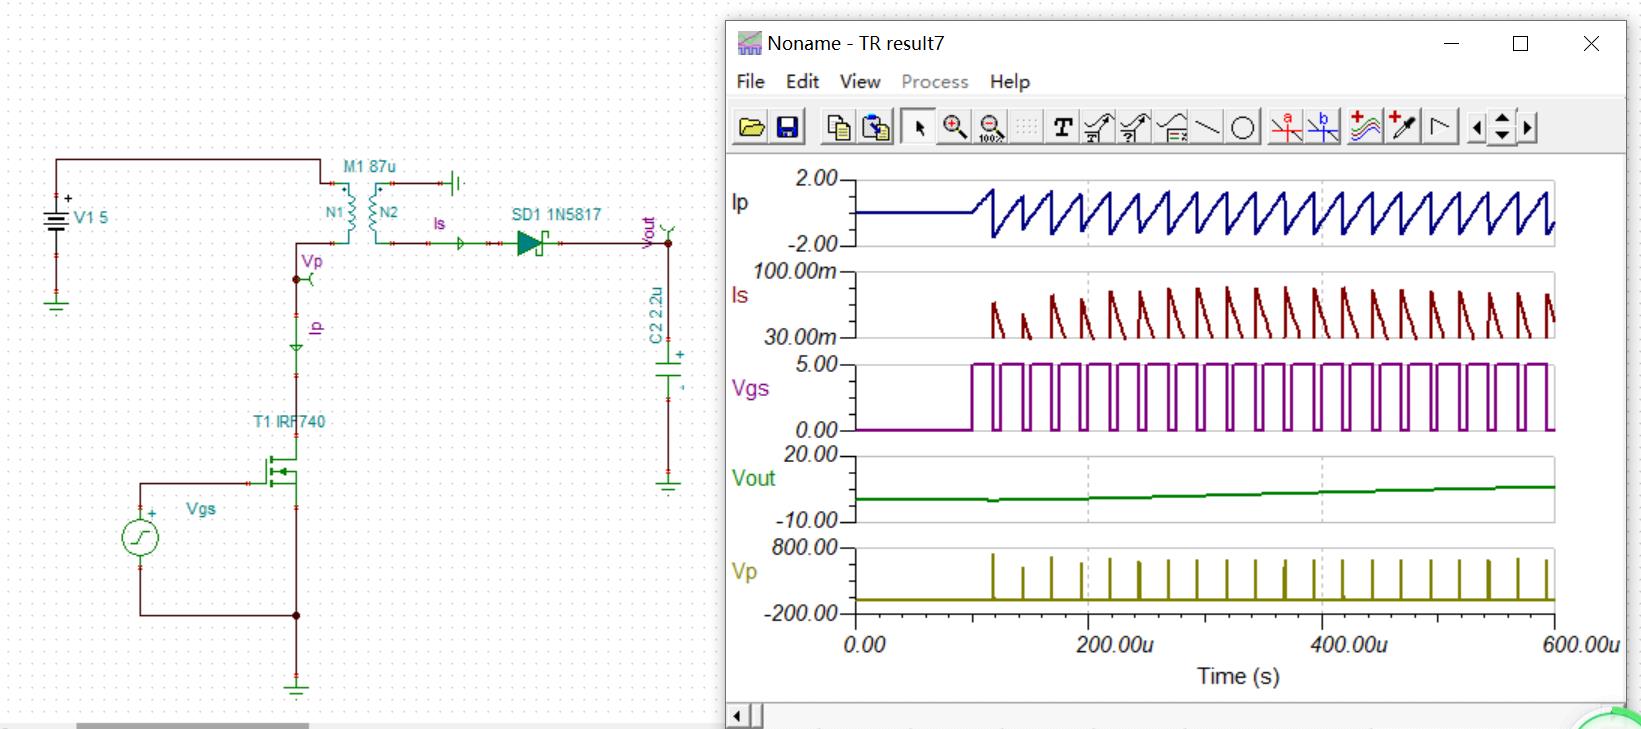
Task: Click the flag-shaped icon after the dropper
Action: 1440,127
